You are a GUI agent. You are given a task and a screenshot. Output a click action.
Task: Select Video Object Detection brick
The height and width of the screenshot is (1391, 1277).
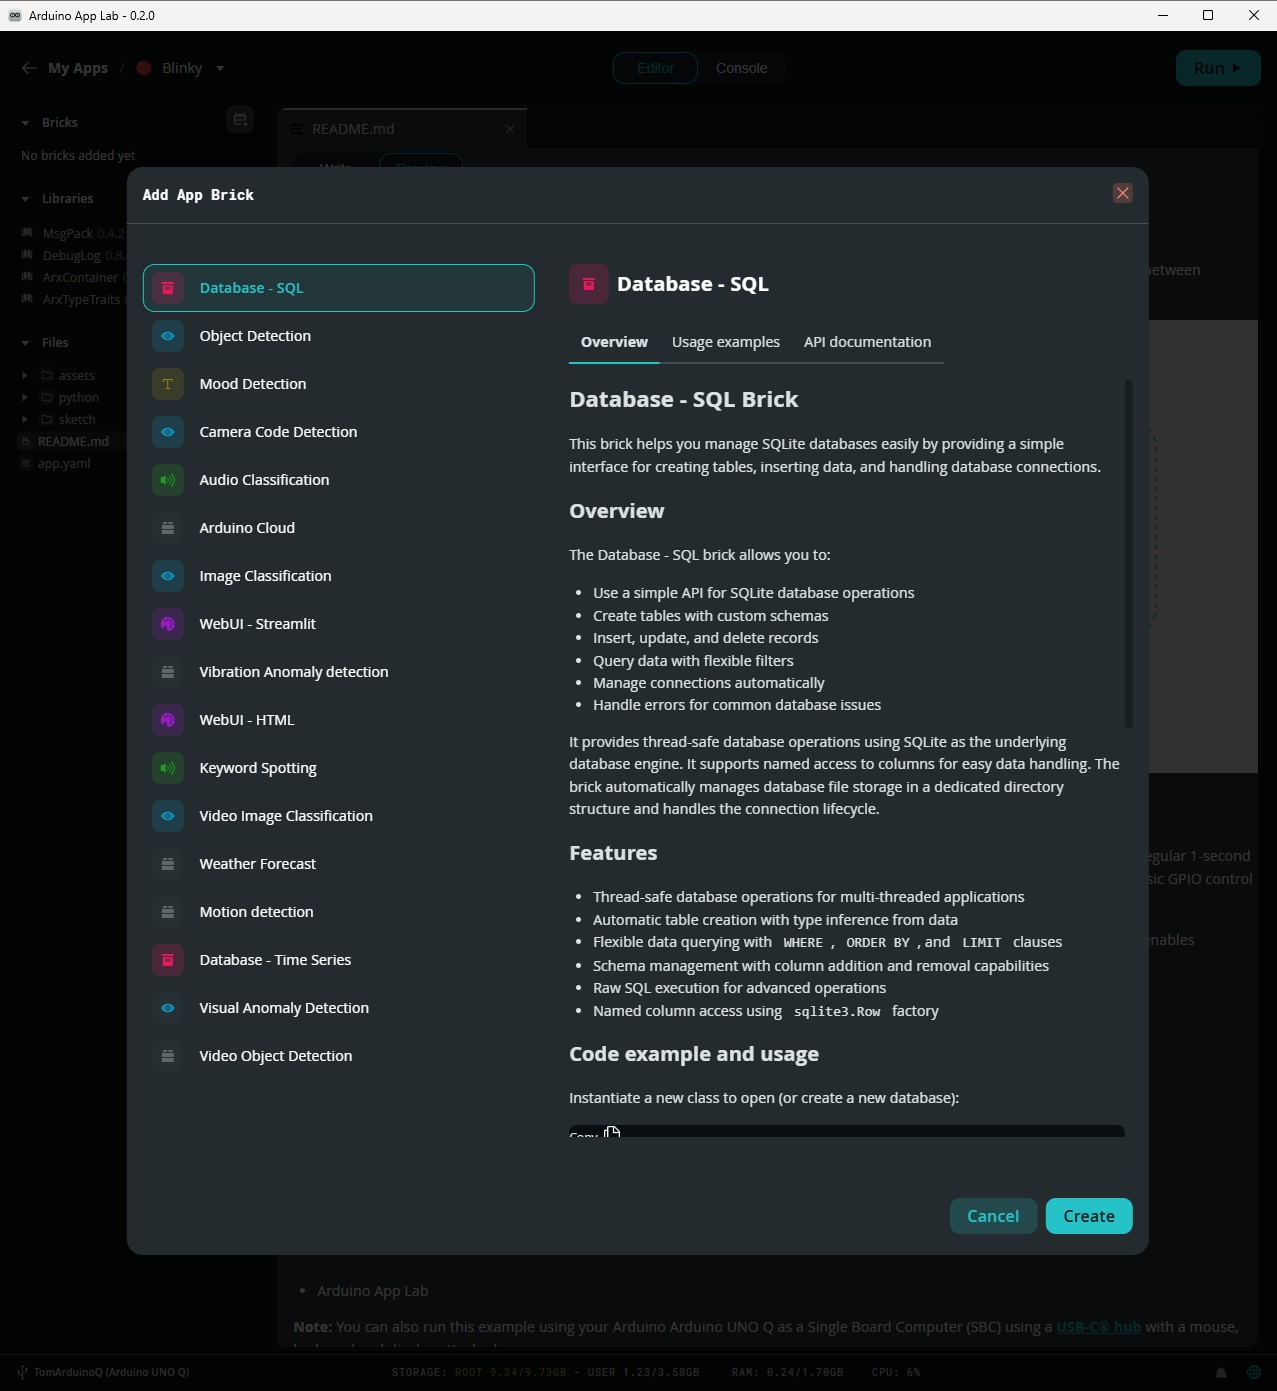pos(275,1056)
